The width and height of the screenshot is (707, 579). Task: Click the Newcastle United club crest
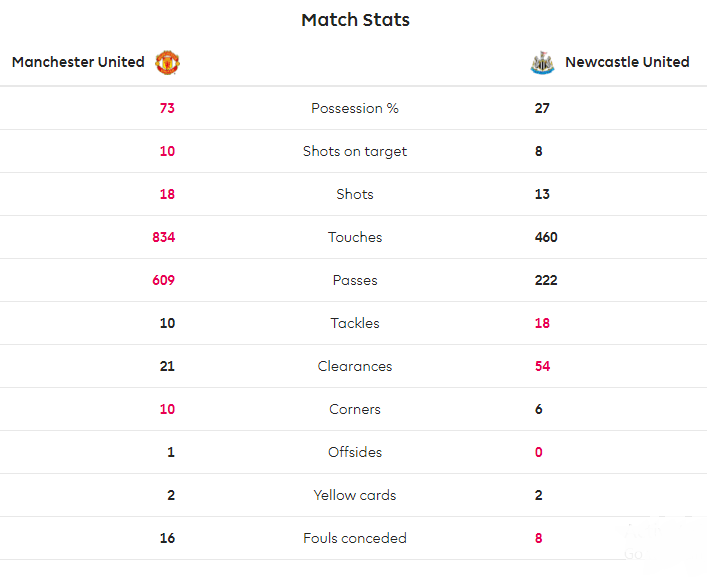tap(542, 63)
